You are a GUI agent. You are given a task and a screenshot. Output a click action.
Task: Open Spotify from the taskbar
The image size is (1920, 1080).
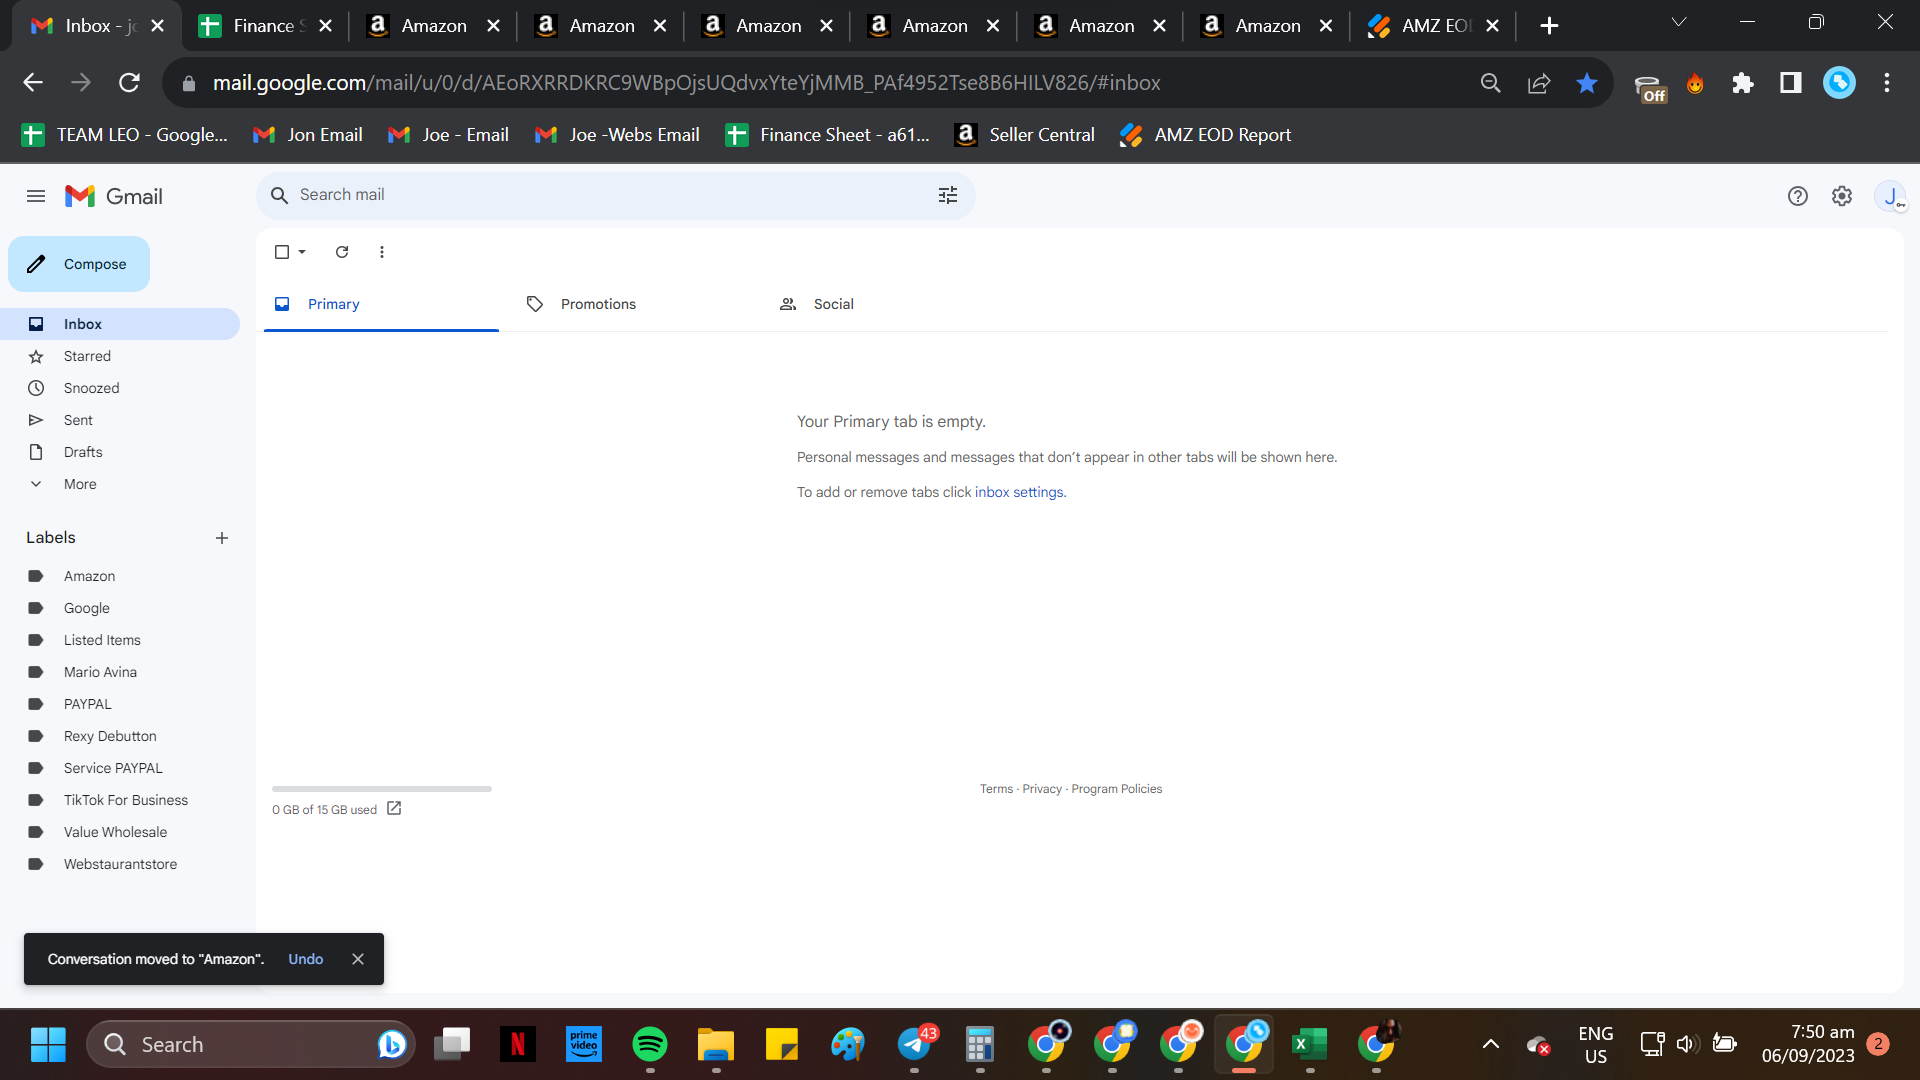(x=650, y=1044)
